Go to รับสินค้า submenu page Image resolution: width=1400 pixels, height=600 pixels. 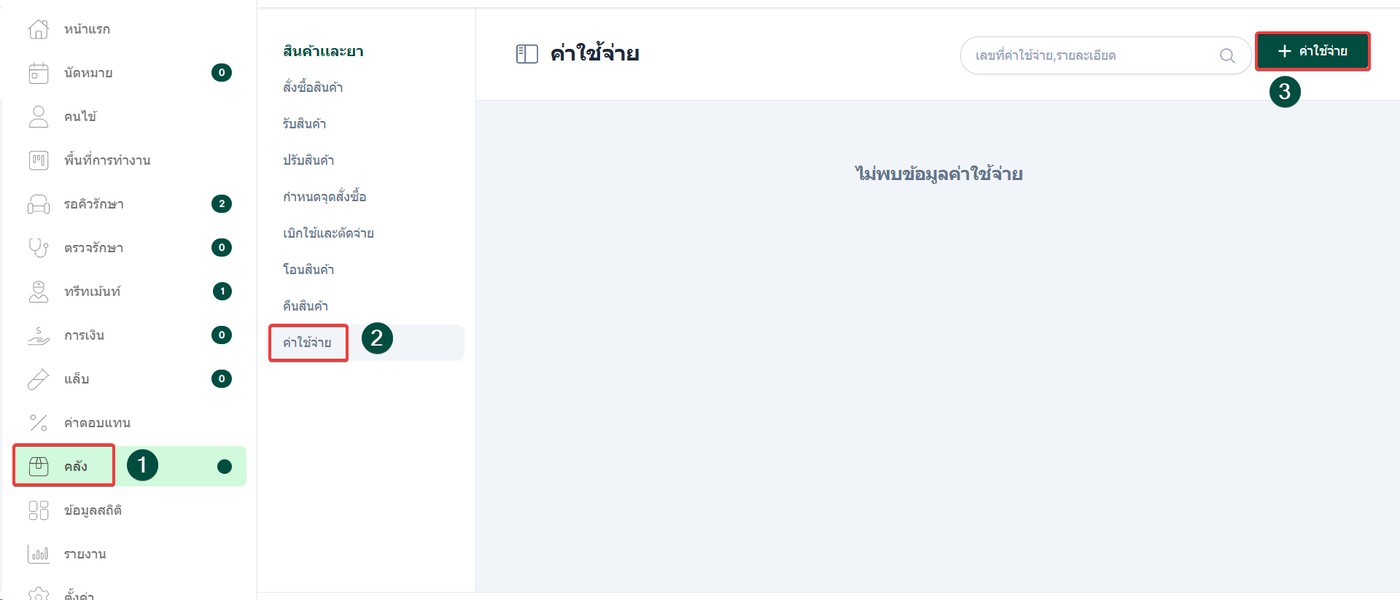[304, 124]
